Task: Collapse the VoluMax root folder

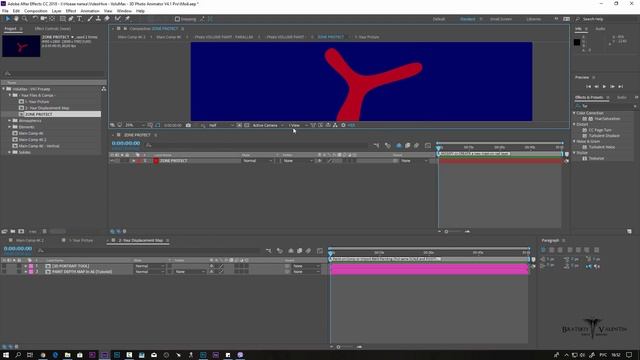Action: pyautogui.click(x=4, y=89)
